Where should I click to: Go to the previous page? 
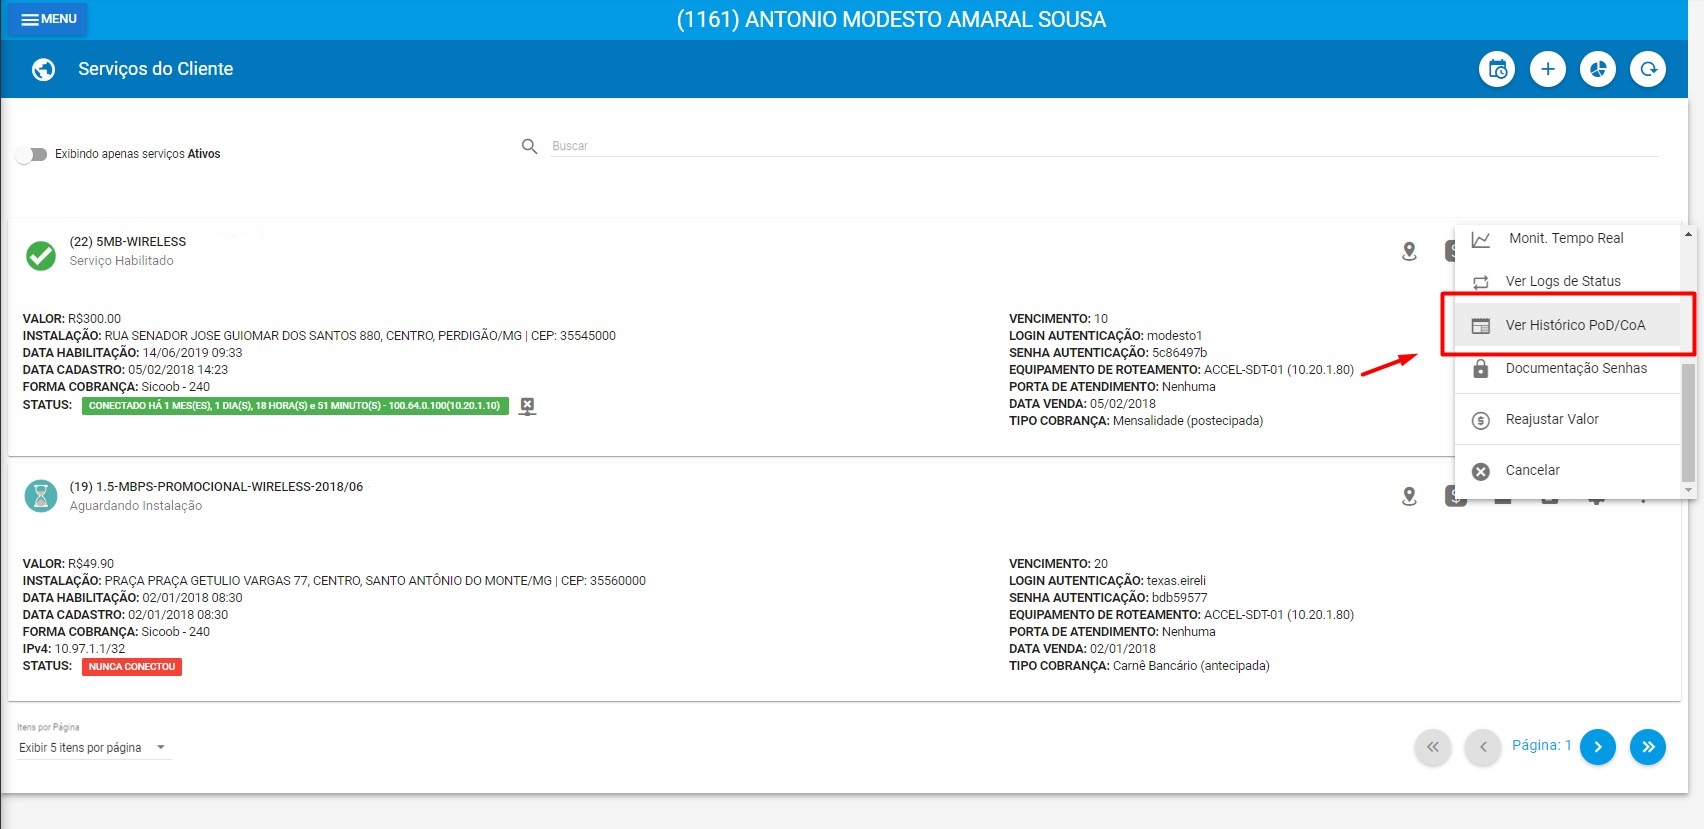1483,747
